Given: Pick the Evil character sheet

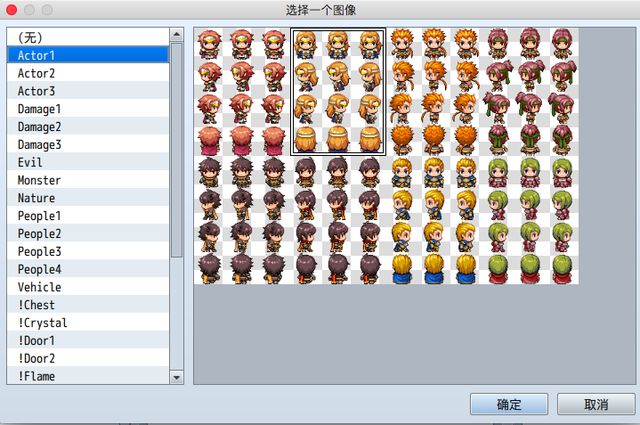Looking at the screenshot, I should coord(88,162).
